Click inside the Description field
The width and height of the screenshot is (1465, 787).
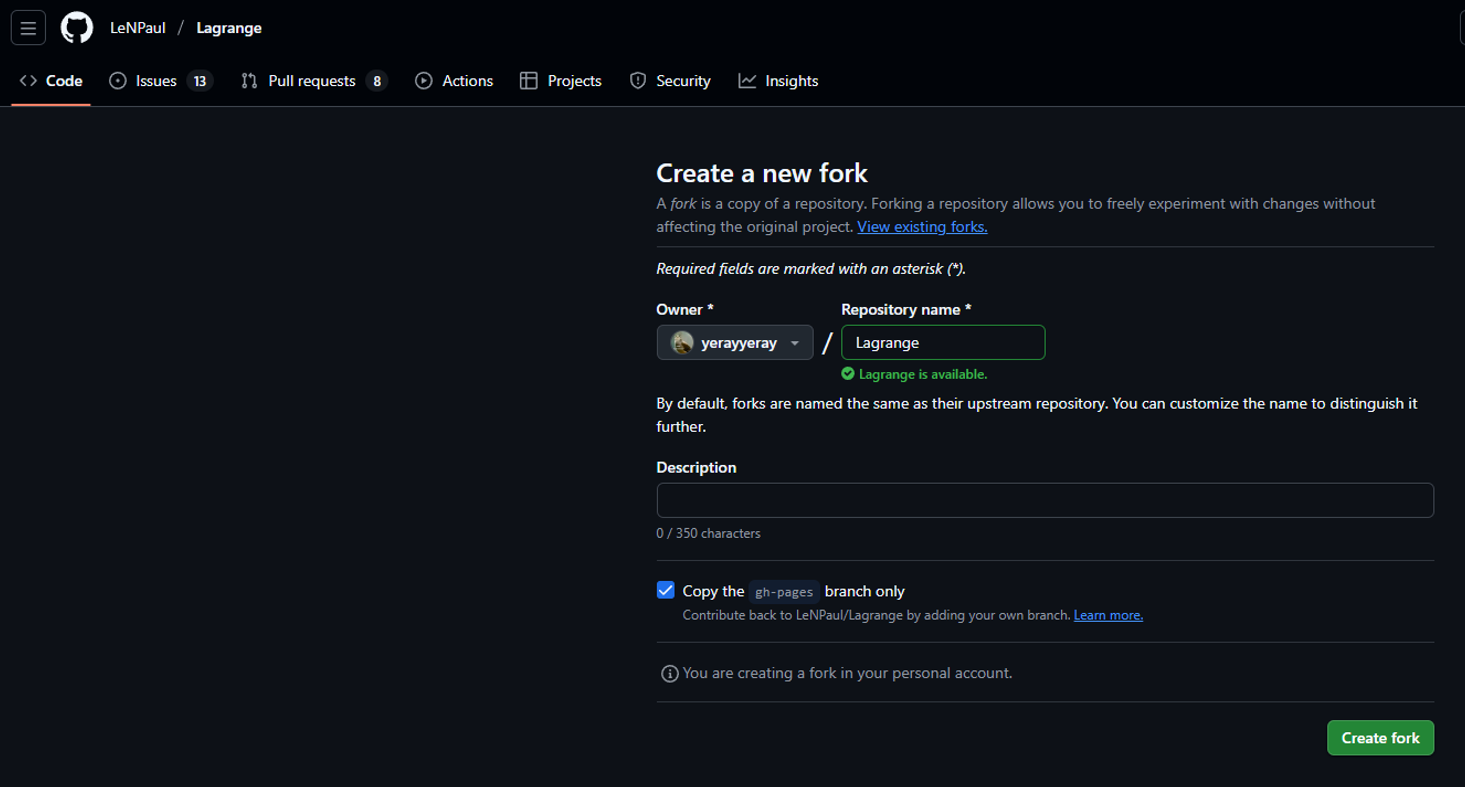click(x=1045, y=500)
